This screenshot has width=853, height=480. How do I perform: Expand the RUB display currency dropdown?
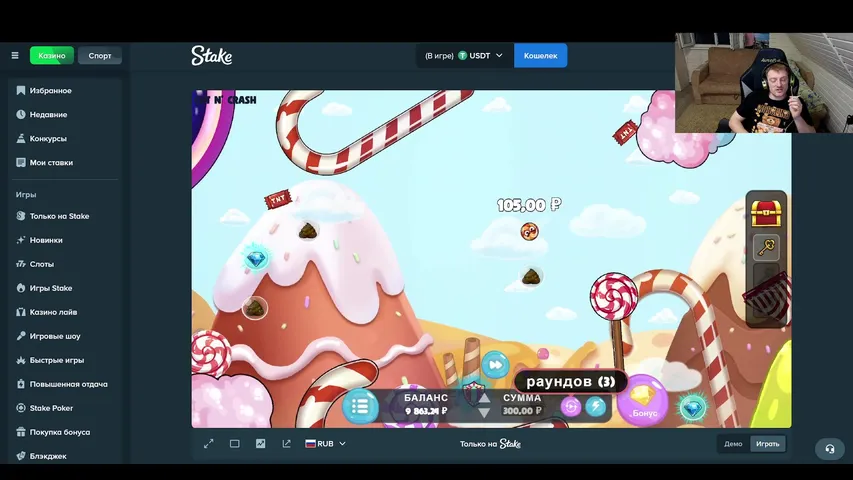[326, 444]
